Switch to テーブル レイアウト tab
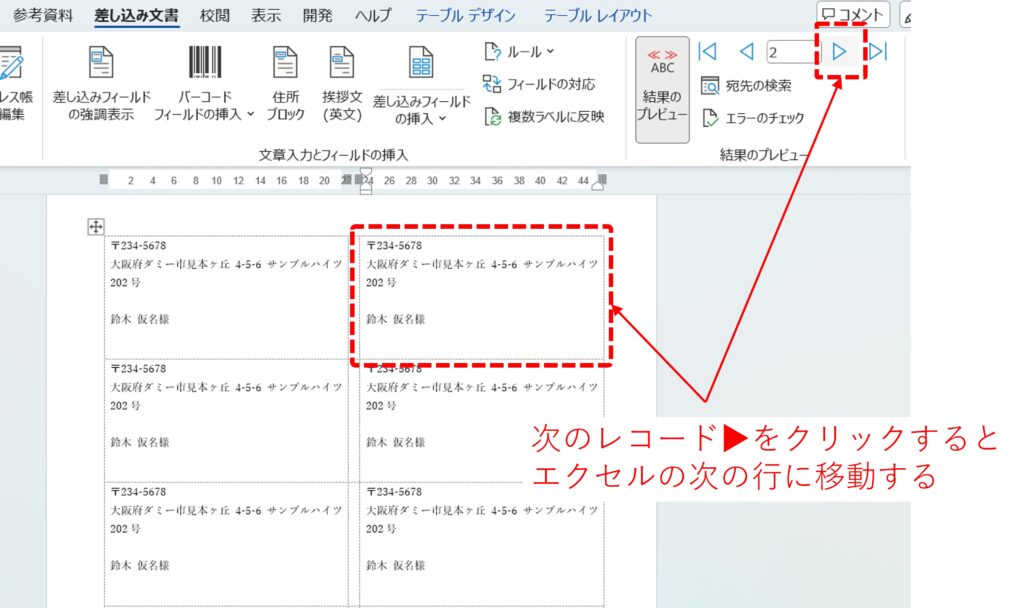This screenshot has width=1024, height=608. [598, 15]
